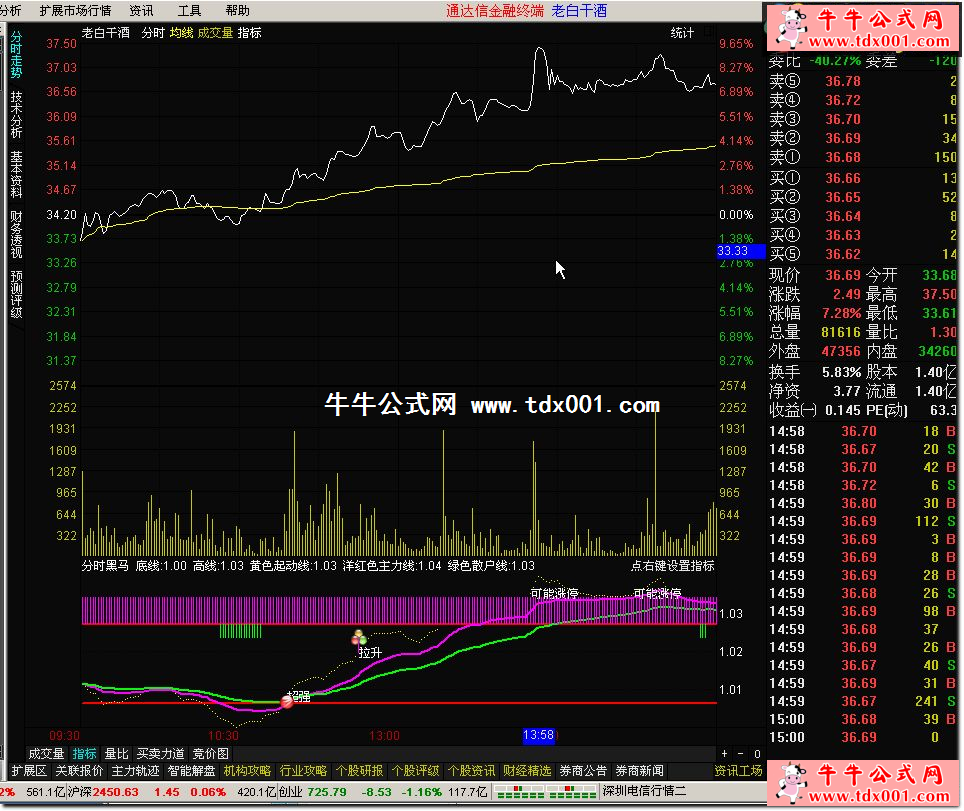Click the small square icon beside 统计
The height and width of the screenshot is (811, 964).
(709, 31)
